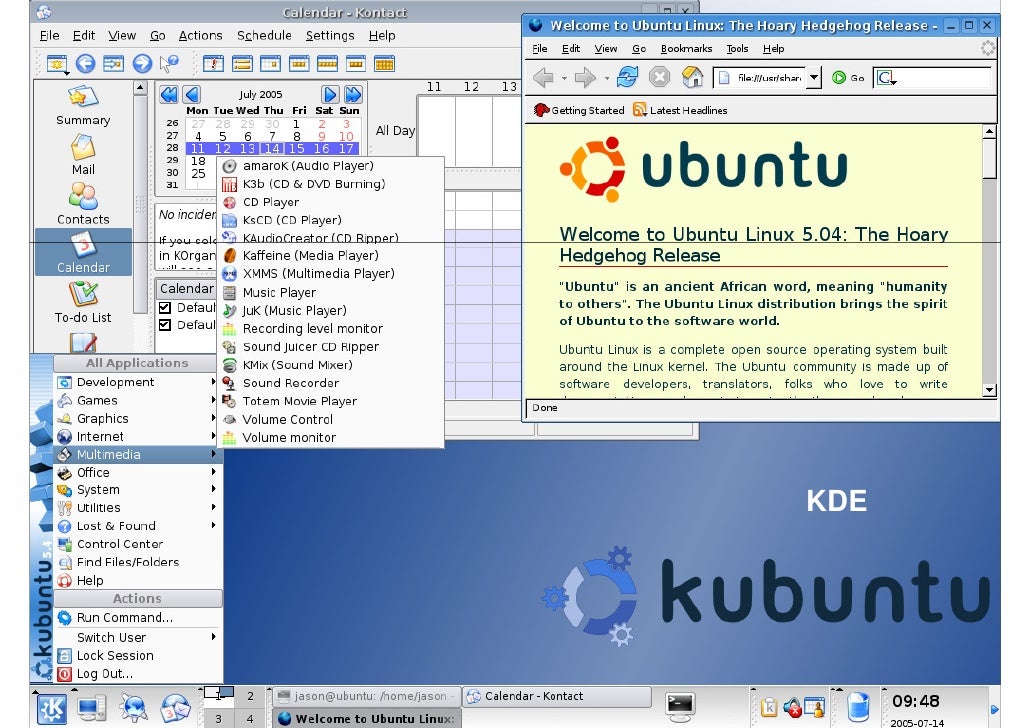Launch Kontact from the panel launcher icon
This screenshot has height=728, width=1030.
click(x=175, y=708)
